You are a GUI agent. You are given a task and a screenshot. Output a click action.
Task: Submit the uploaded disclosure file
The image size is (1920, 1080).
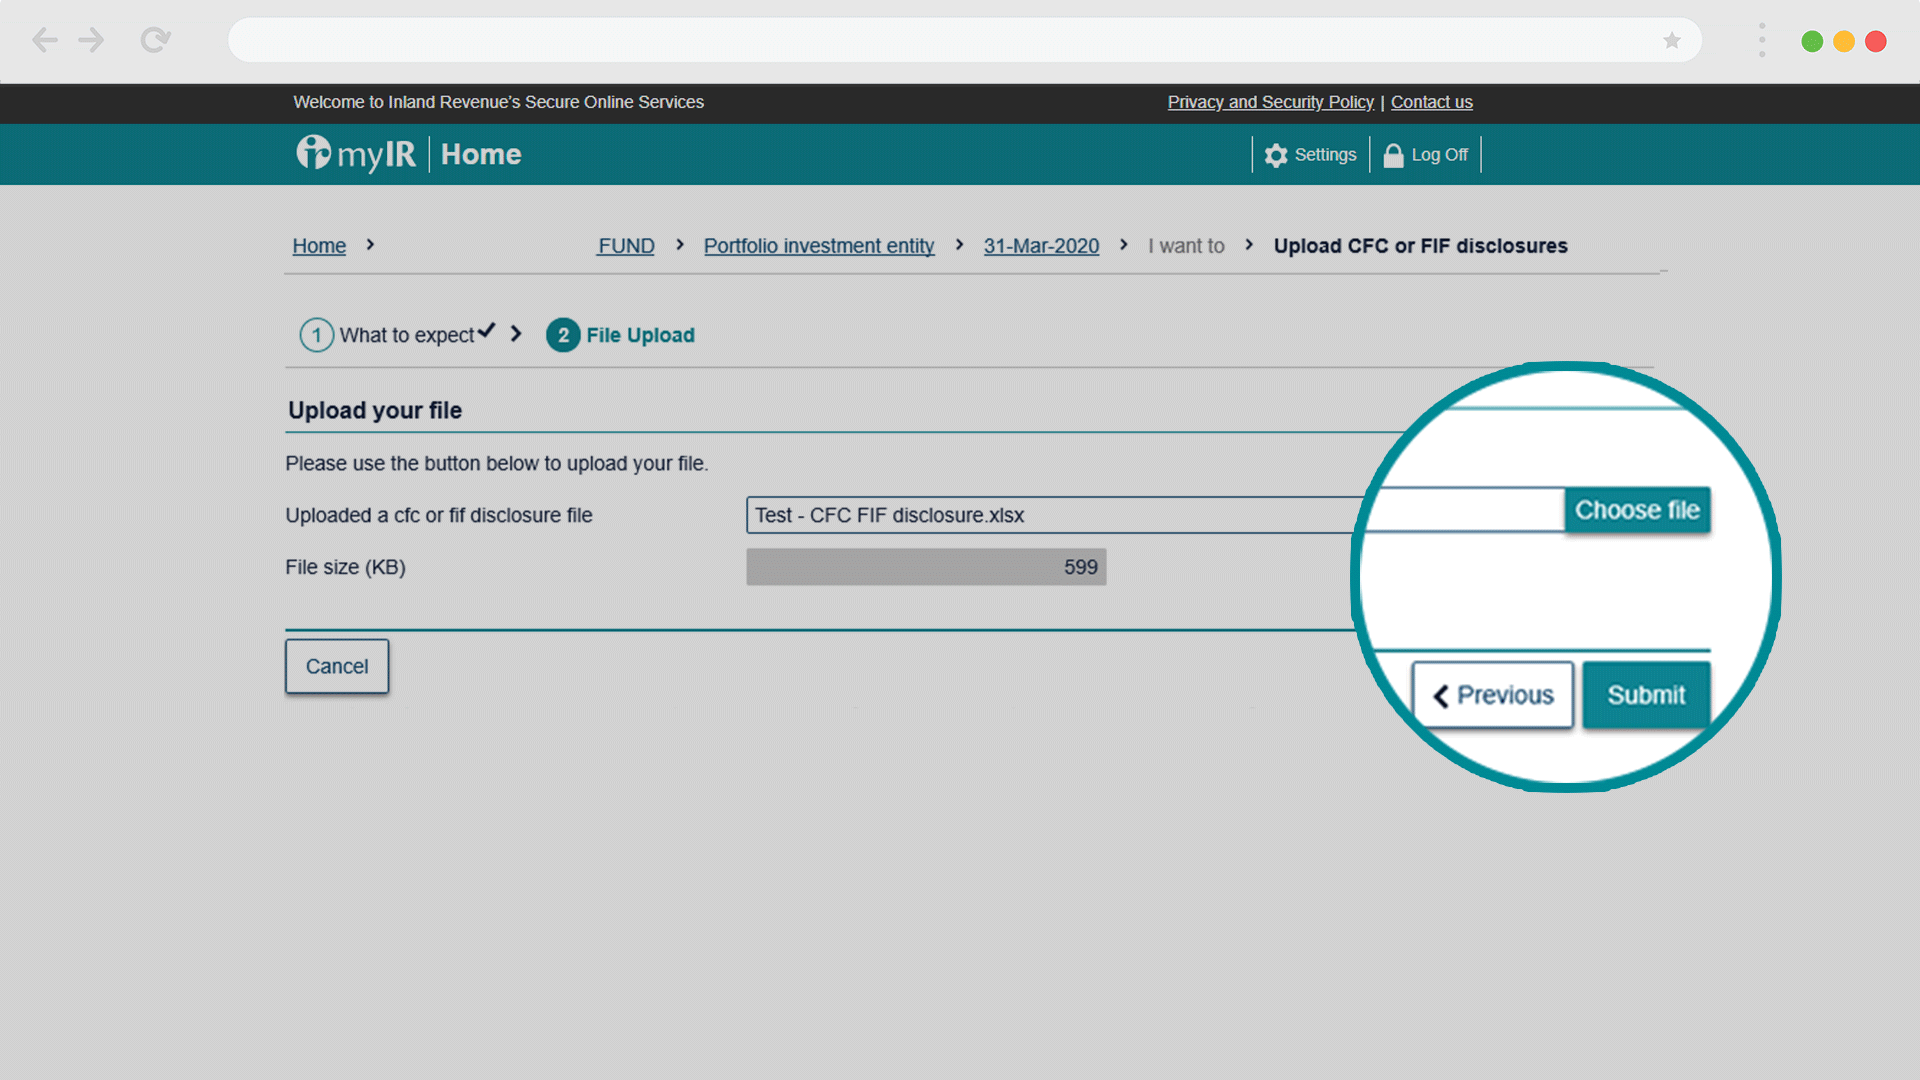point(1645,695)
